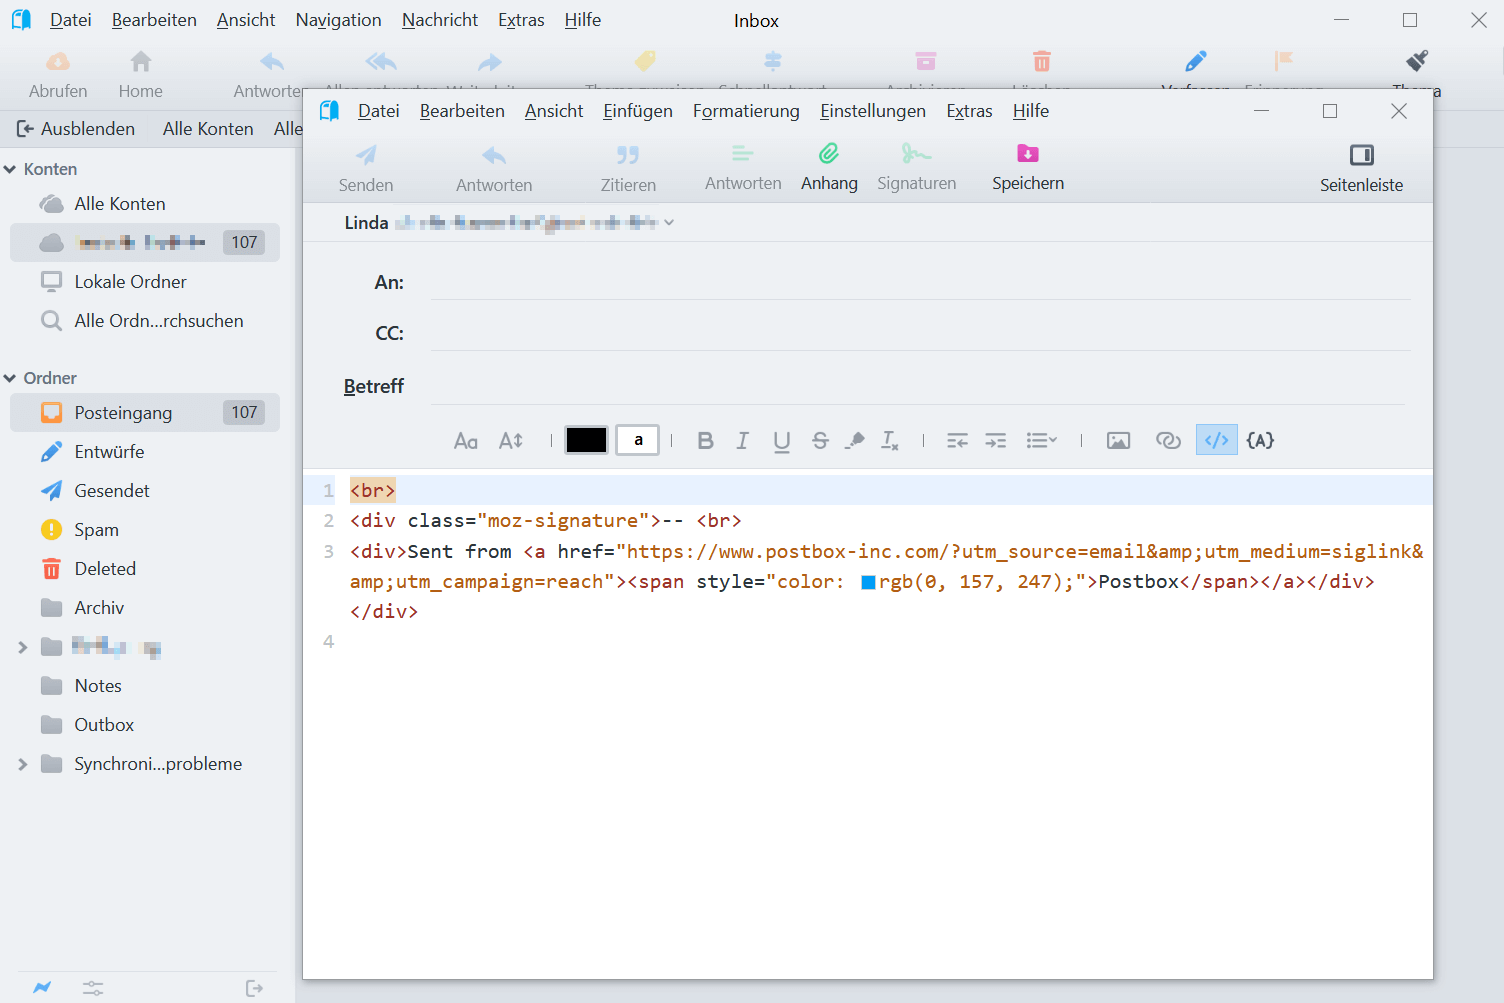Open Nachricht menu in the Inbox window

pyautogui.click(x=440, y=20)
